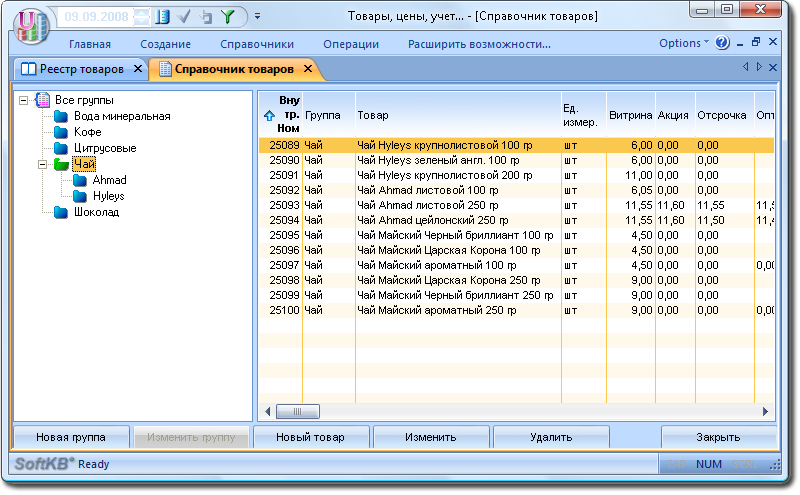Open the Справочники ribbon tab

[257, 44]
